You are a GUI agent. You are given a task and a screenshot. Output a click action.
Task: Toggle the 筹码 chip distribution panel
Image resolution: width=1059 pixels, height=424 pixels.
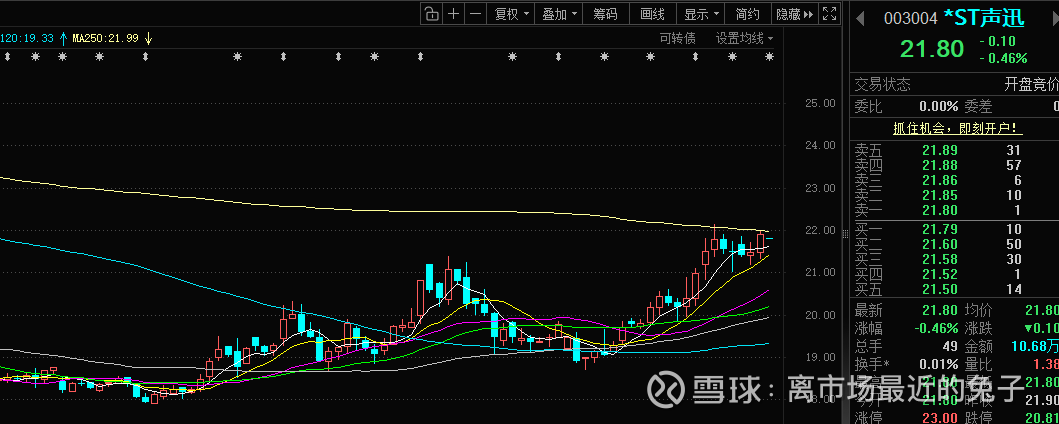coord(605,14)
